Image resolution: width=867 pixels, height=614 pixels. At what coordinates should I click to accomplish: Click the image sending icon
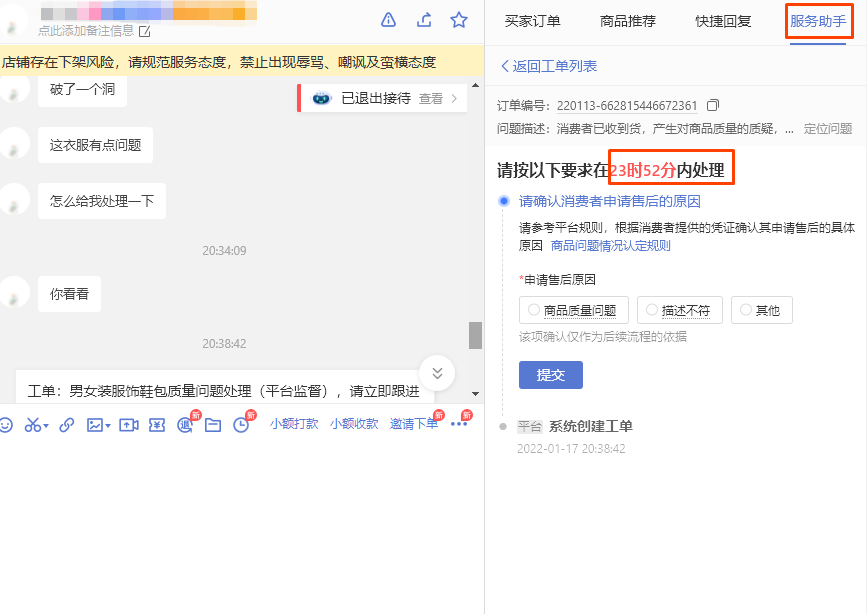[94, 424]
